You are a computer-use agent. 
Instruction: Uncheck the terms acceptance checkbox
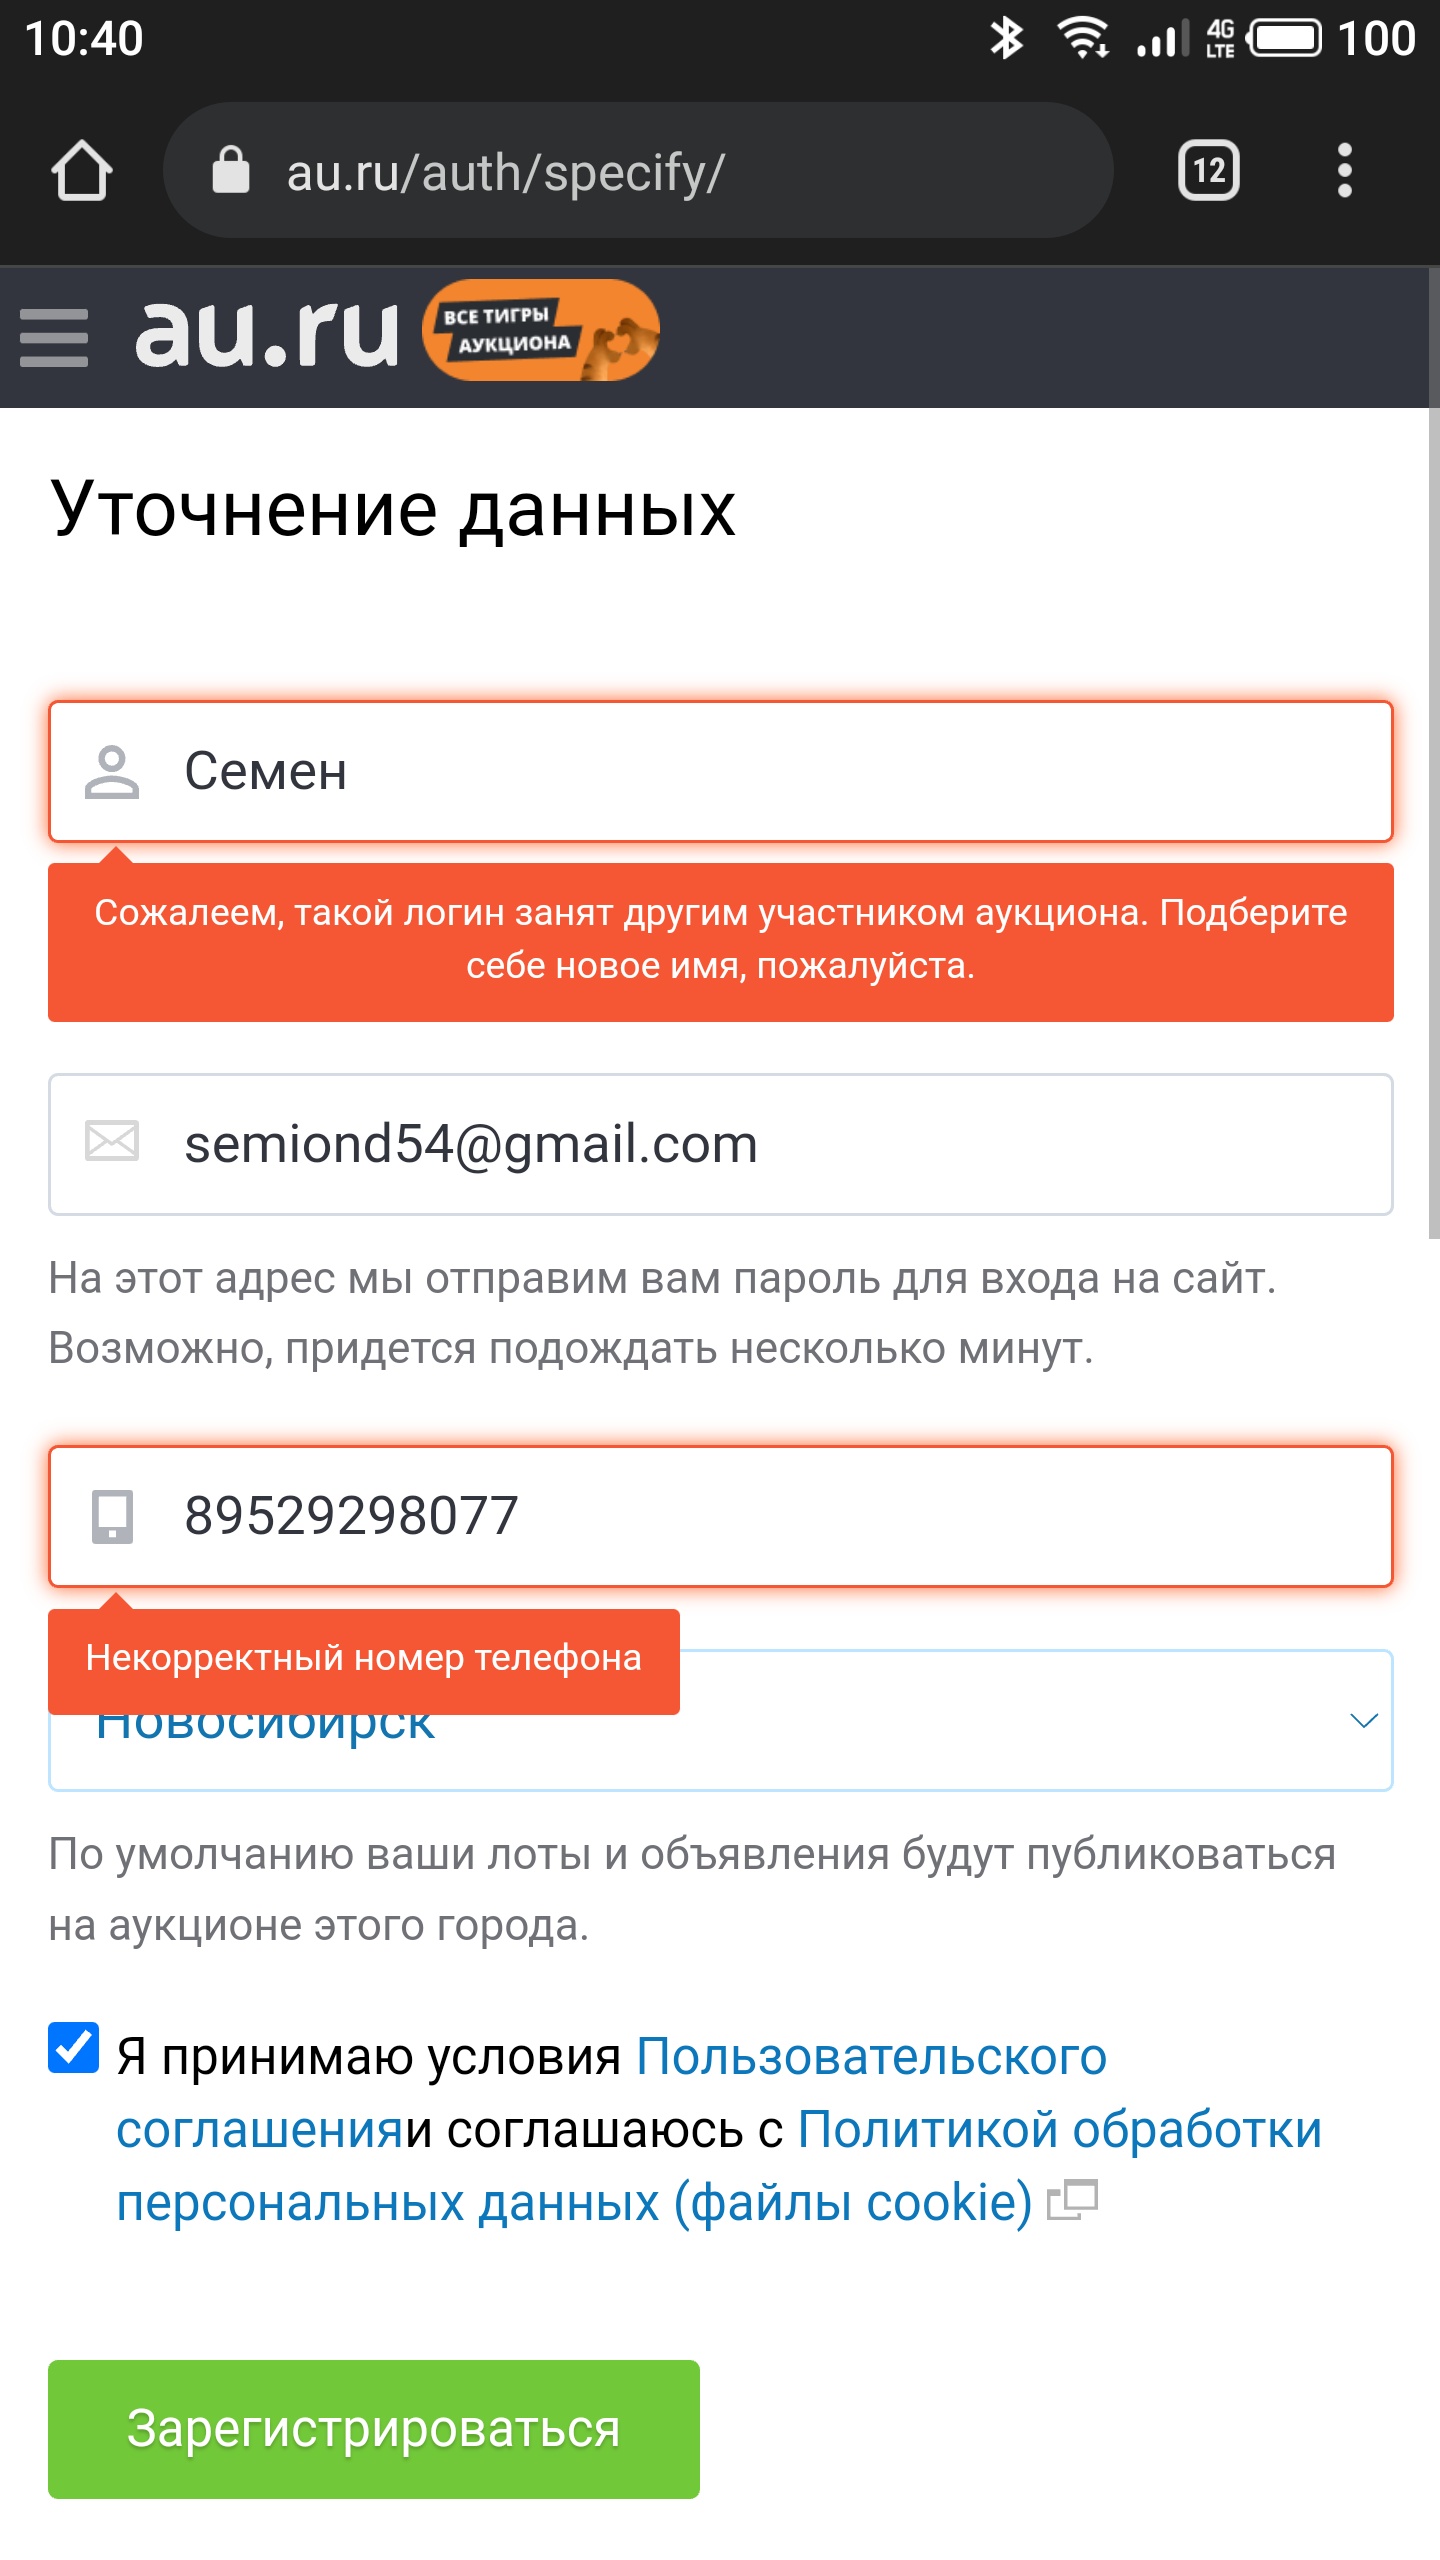coord(74,2047)
